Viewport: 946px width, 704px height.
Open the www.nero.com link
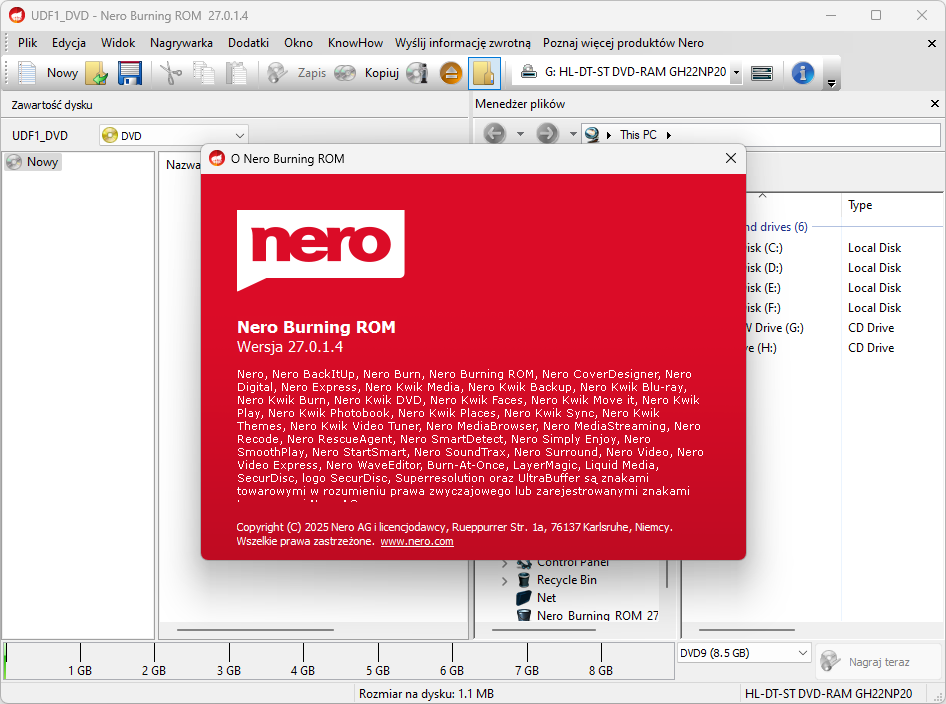tap(417, 541)
